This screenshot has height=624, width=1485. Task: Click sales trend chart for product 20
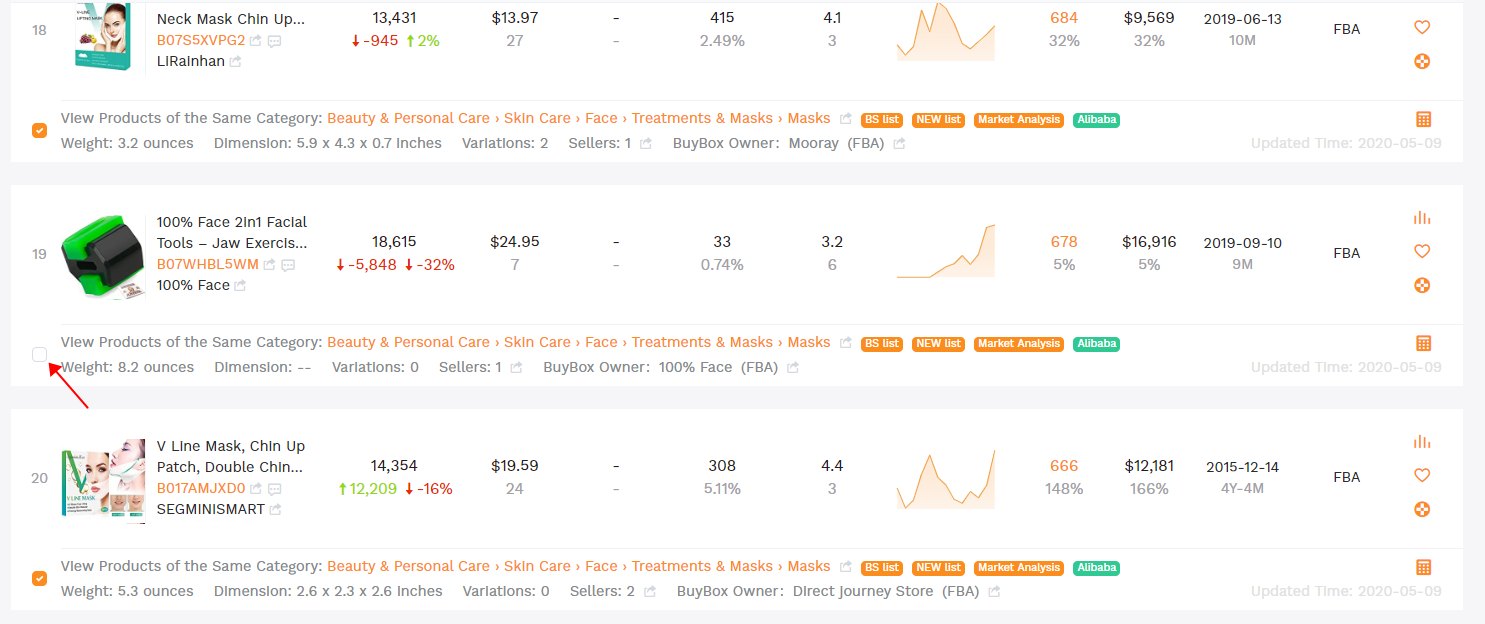(x=945, y=478)
